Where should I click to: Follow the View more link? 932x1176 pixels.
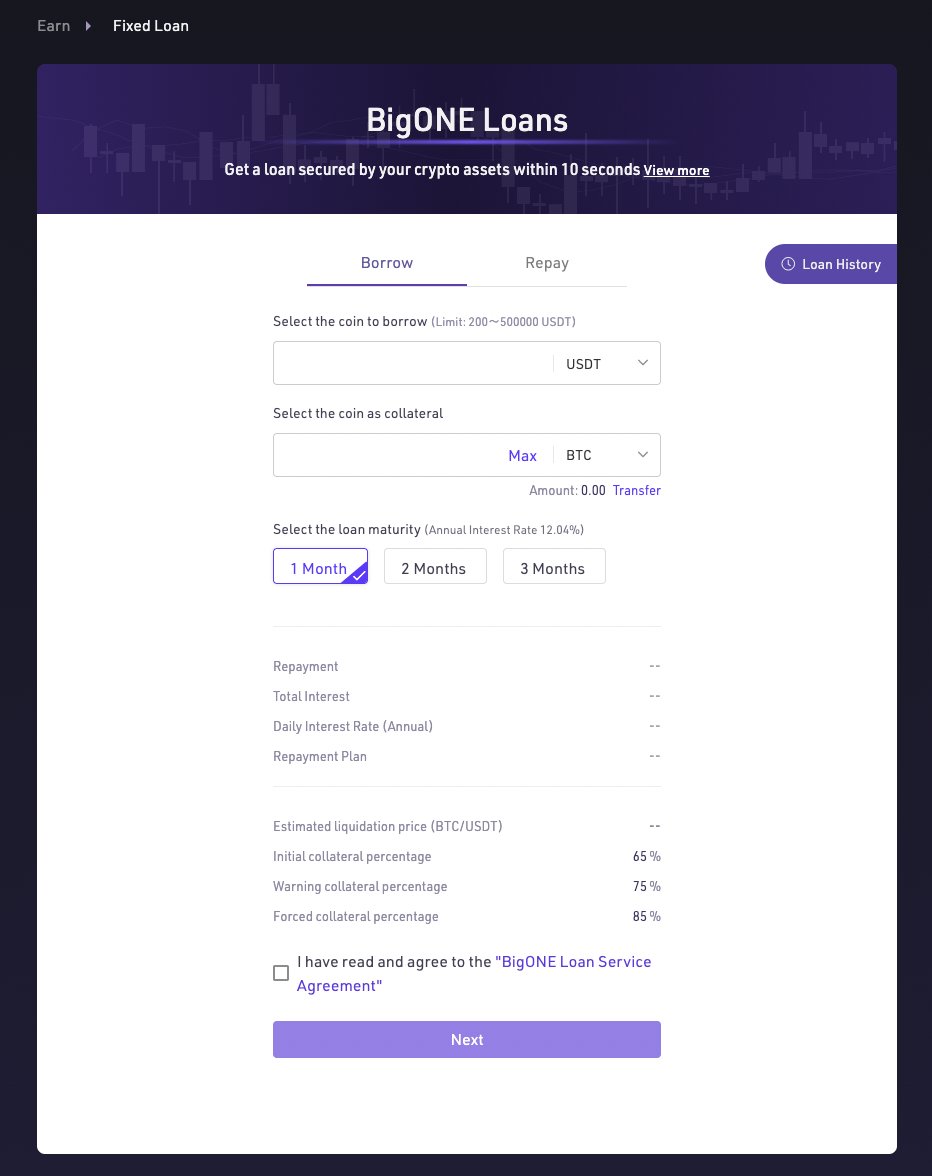[676, 170]
